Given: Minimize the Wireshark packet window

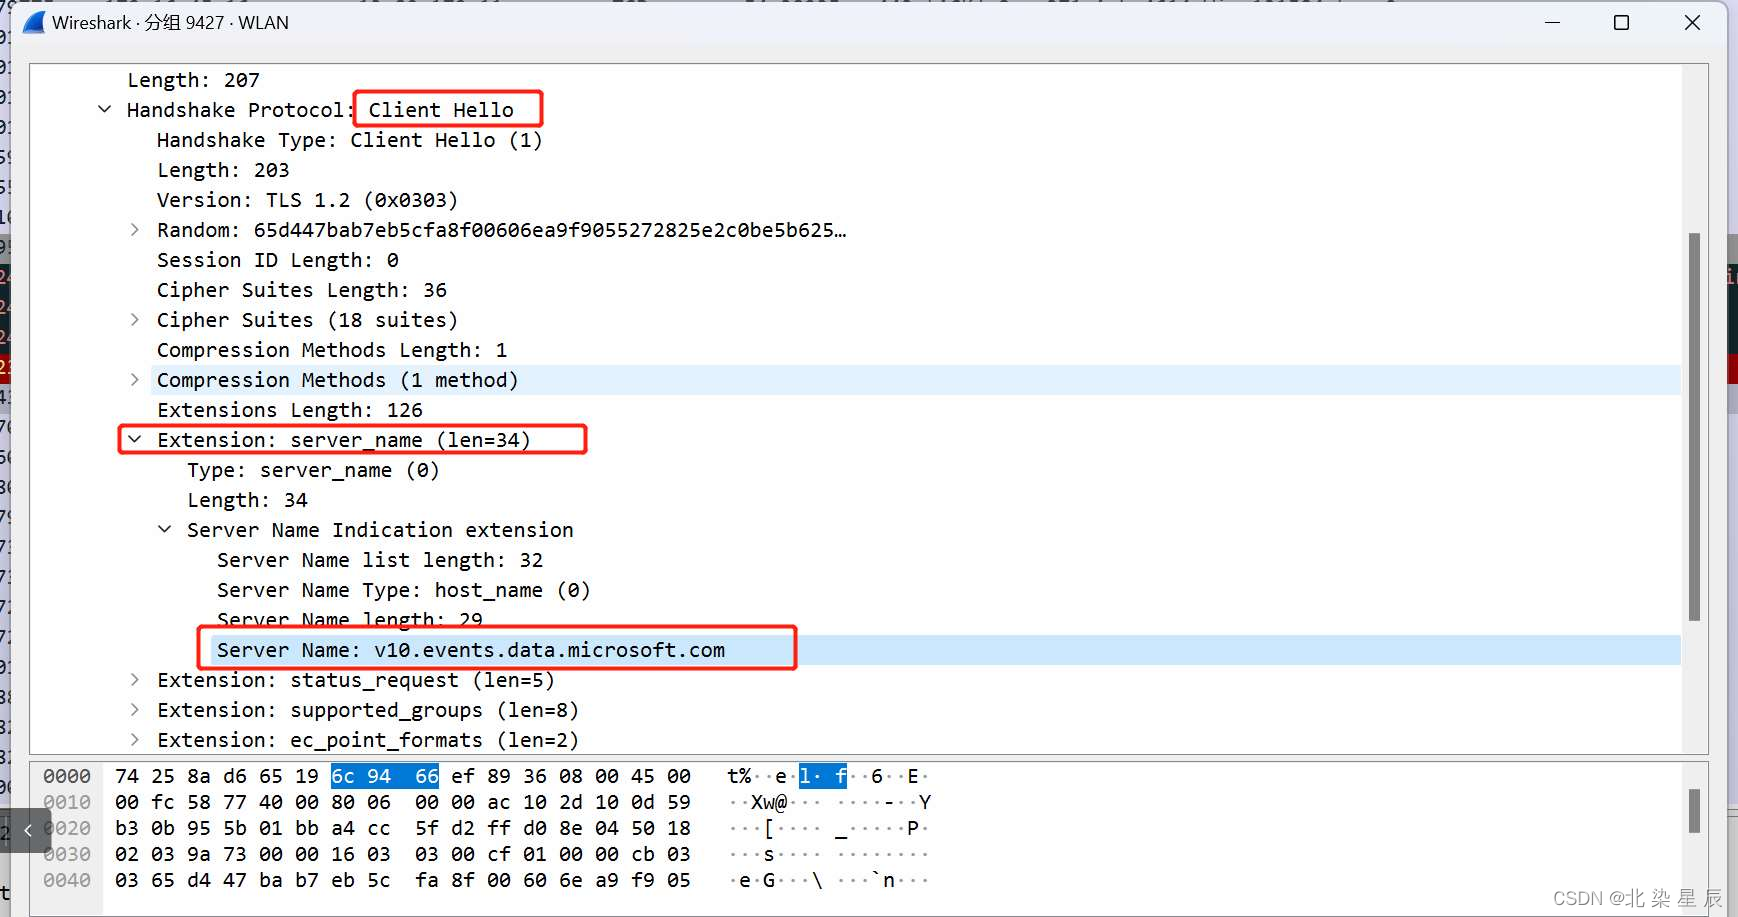Looking at the screenshot, I should click(x=1553, y=22).
